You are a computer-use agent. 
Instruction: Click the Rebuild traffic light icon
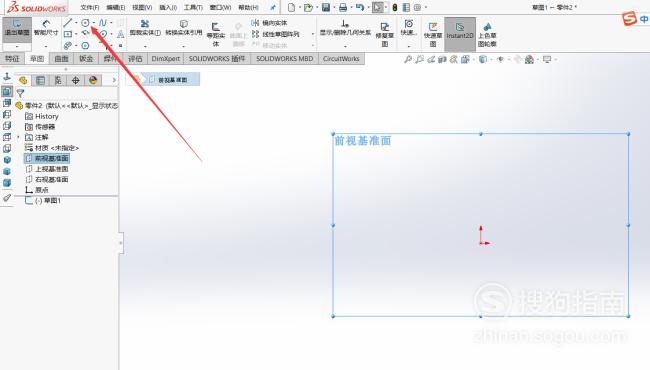[395, 7]
